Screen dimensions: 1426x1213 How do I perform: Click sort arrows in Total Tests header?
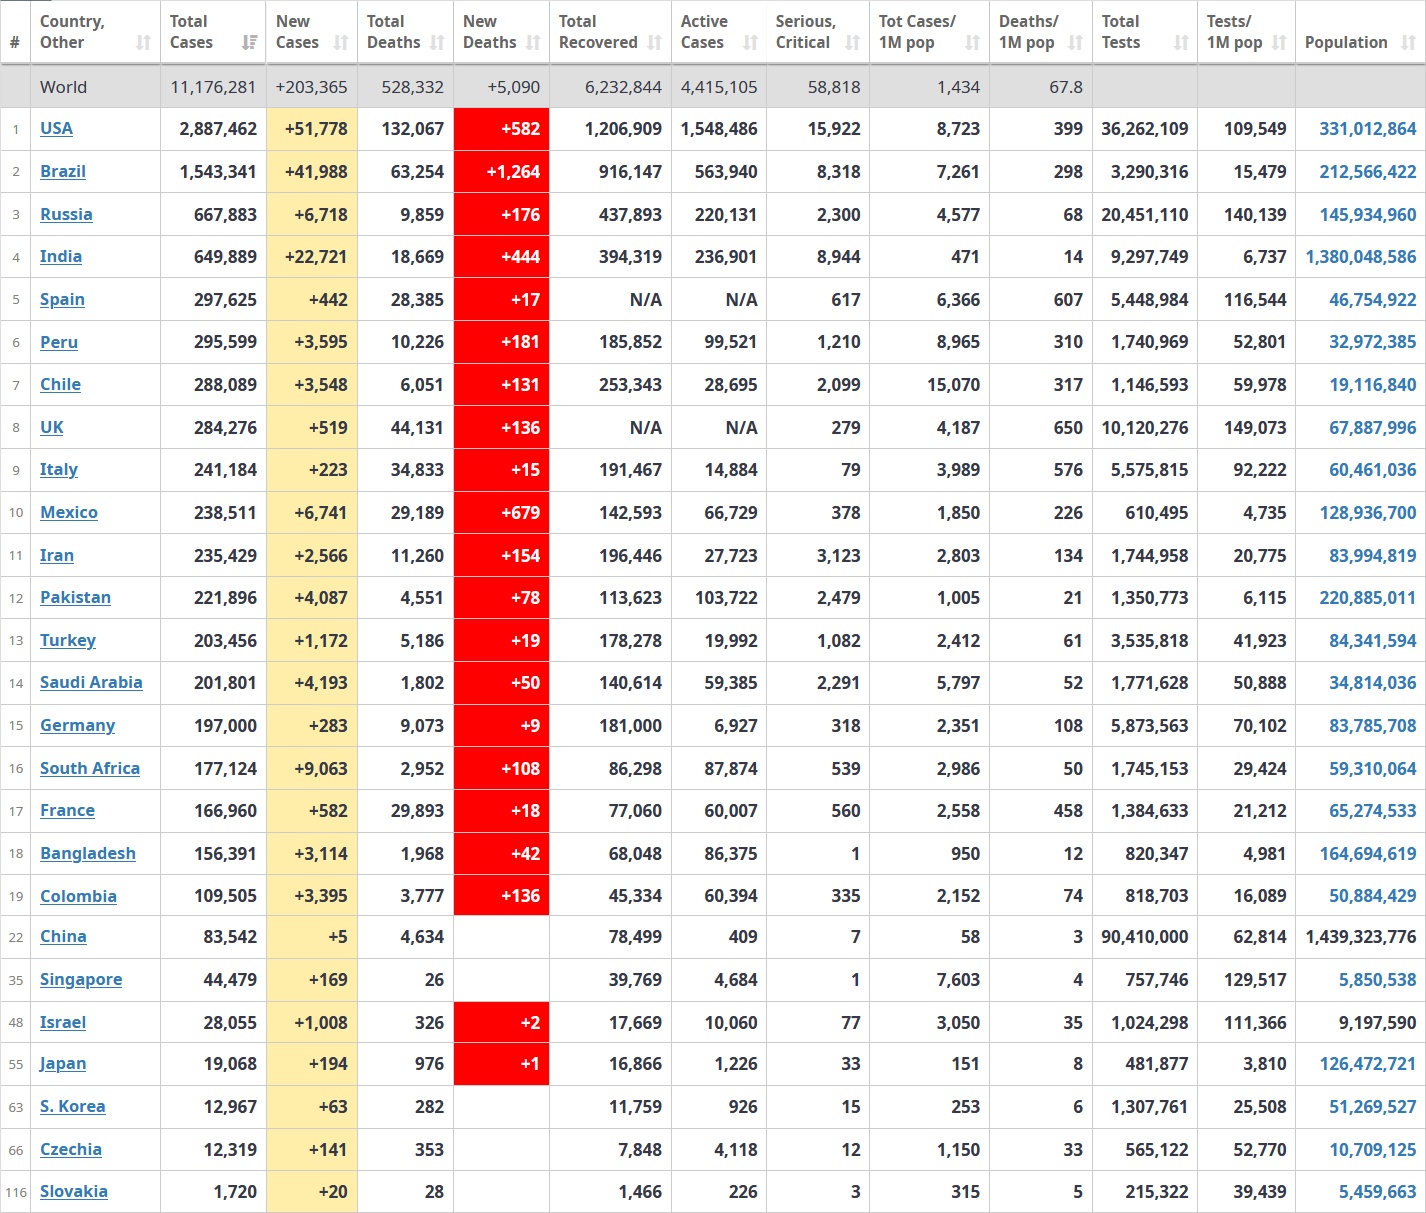pos(1181,43)
